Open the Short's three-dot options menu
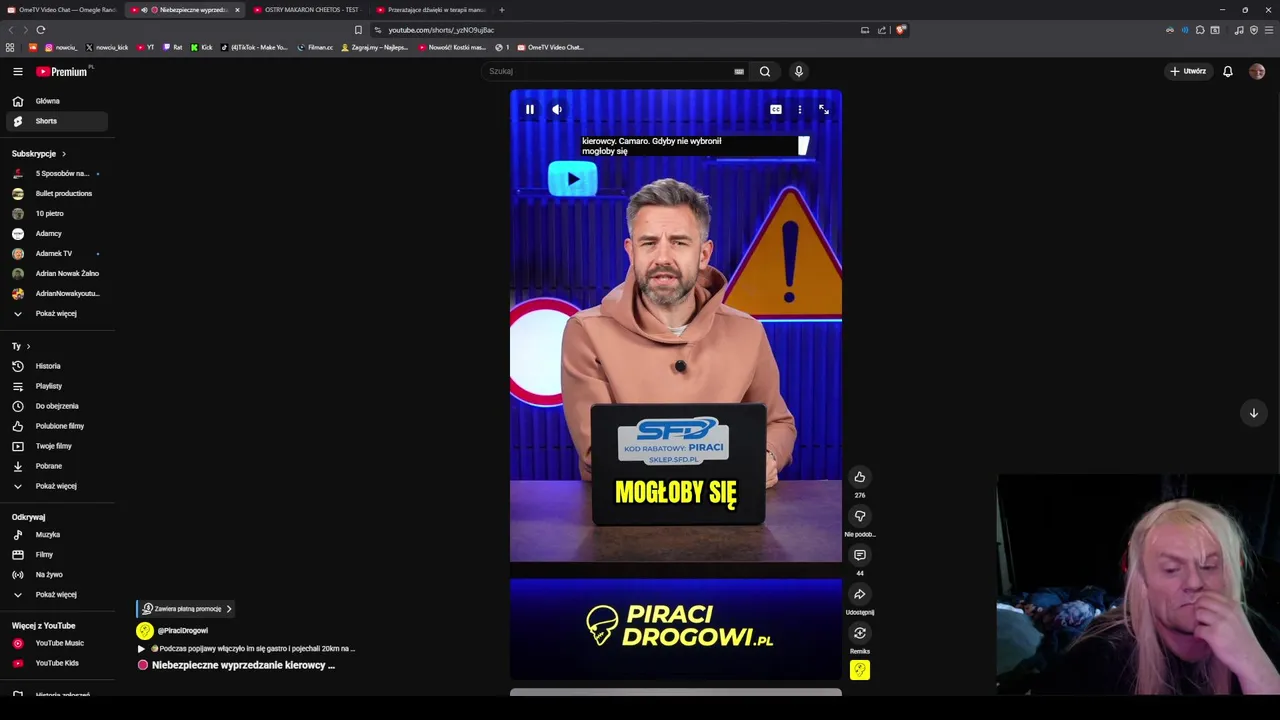This screenshot has width=1280, height=720. pos(799,109)
